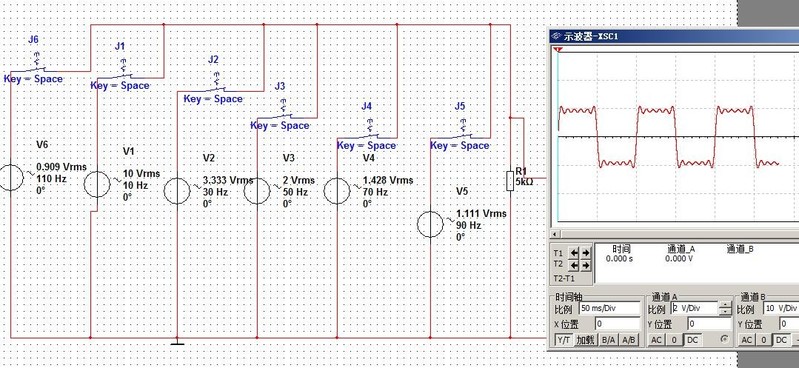Image resolution: width=799 pixels, height=368 pixels.
Task: Increase Channel A scale with up stepper
Action: (725, 305)
